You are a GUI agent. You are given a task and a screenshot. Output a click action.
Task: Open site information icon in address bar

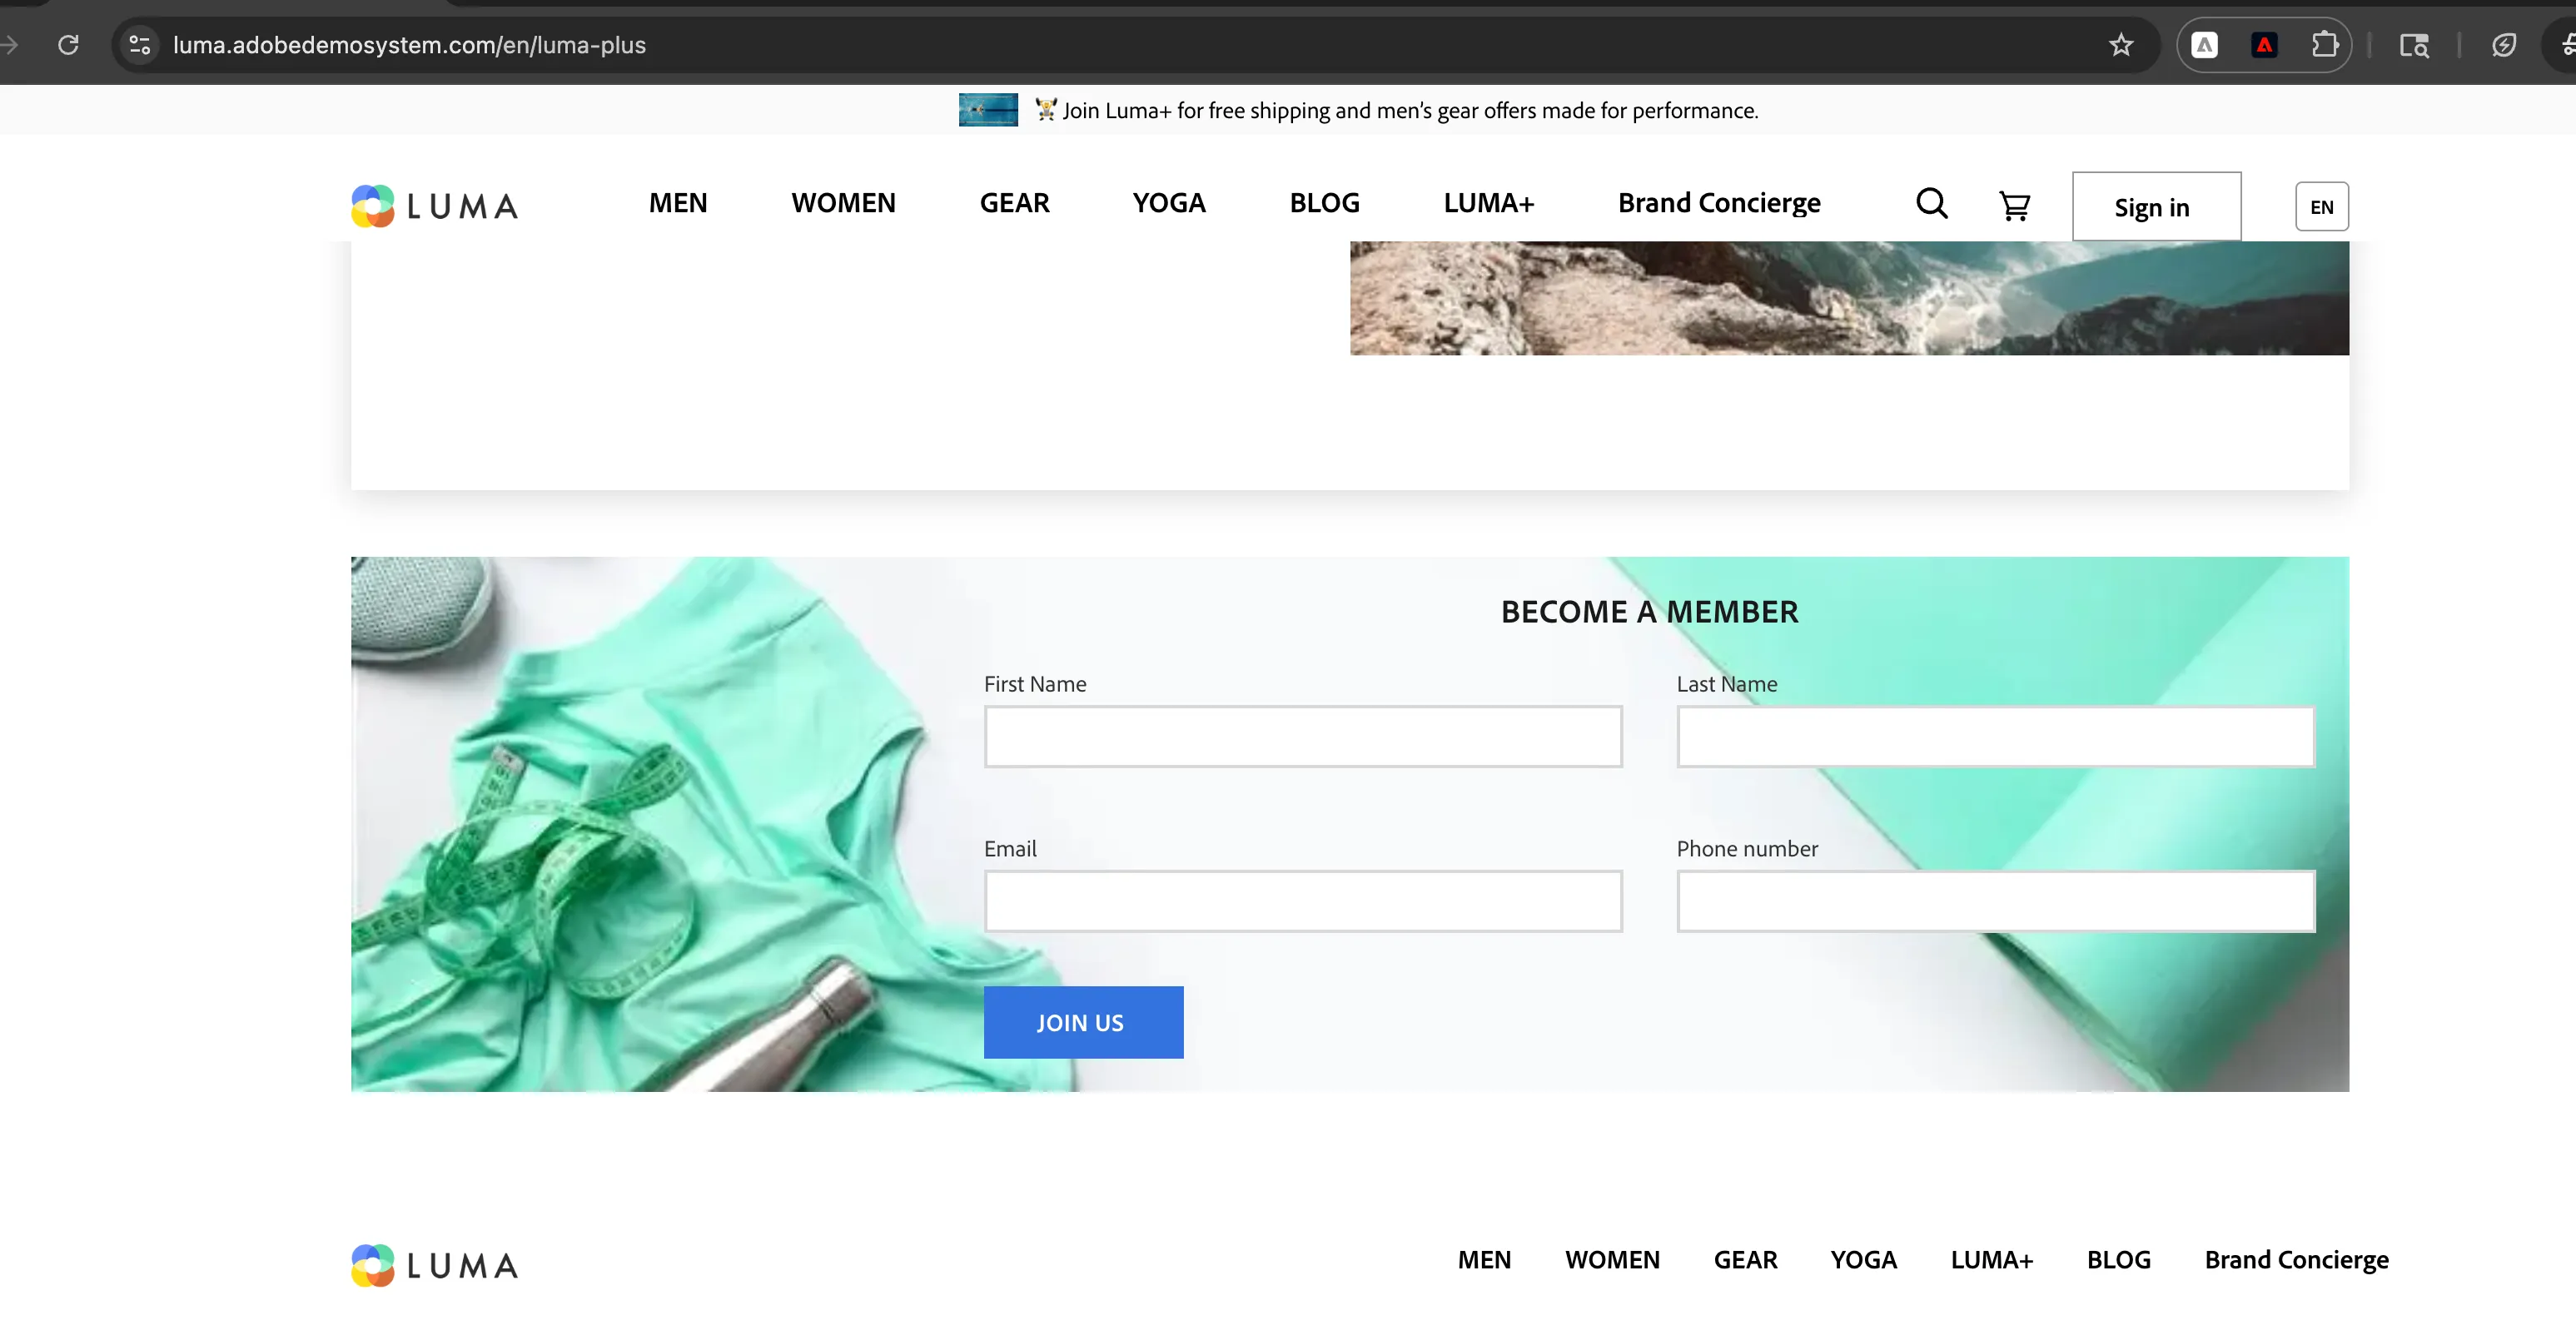140,45
